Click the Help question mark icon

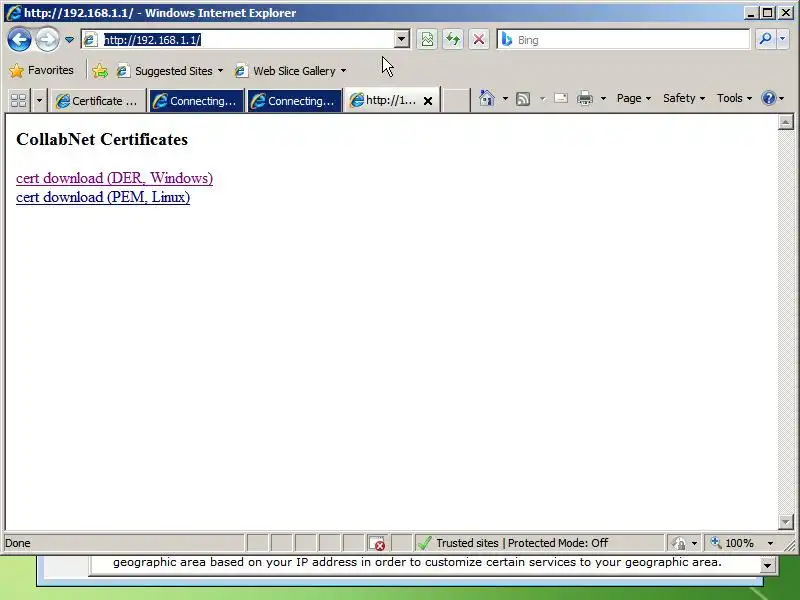point(769,98)
